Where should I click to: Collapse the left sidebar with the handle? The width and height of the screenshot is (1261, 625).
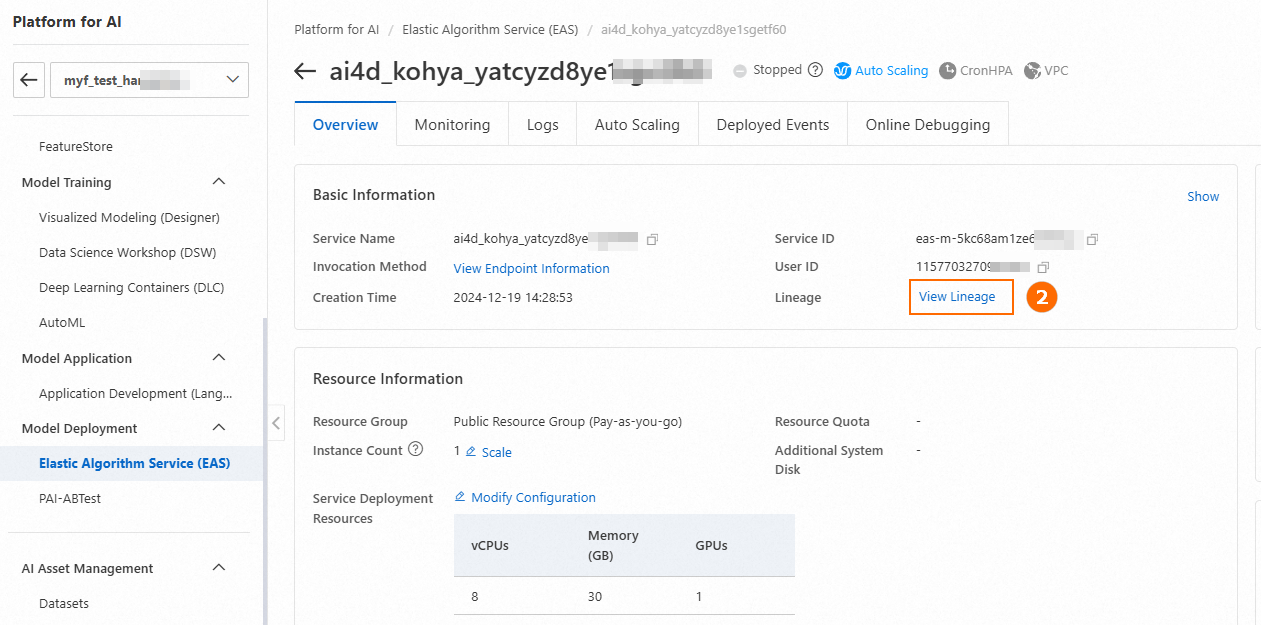point(276,423)
